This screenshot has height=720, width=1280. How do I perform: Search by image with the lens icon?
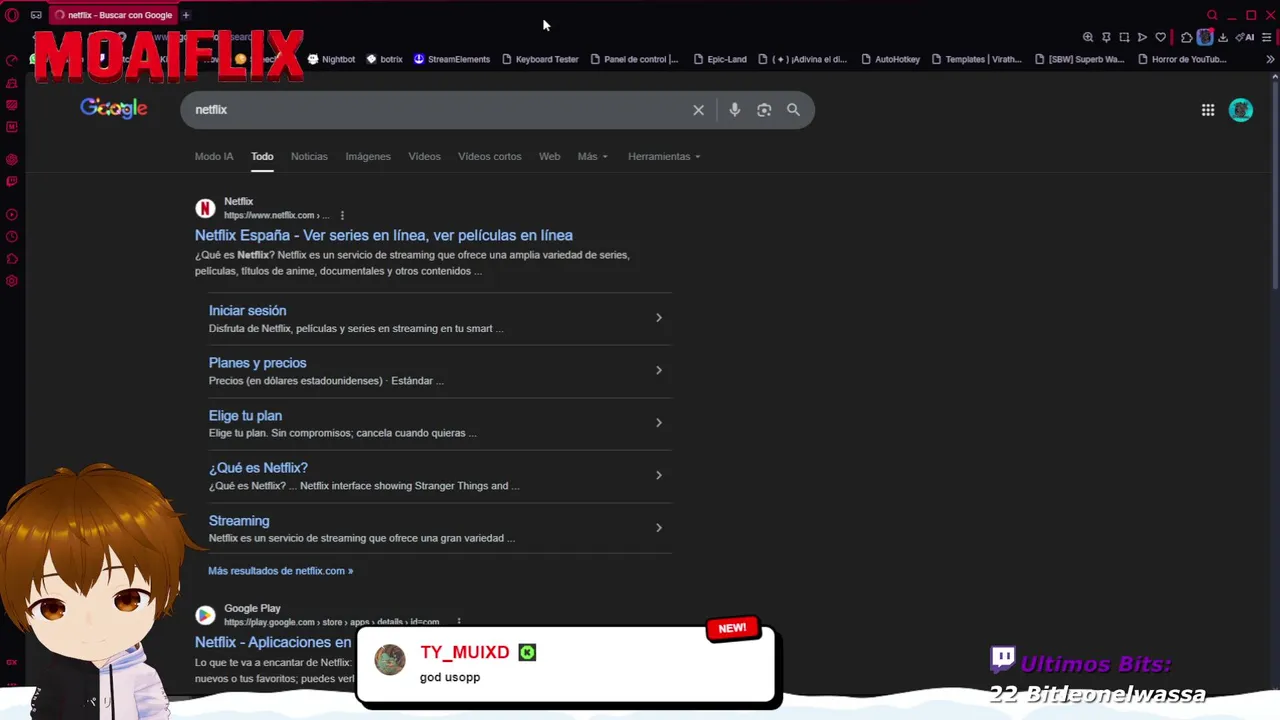[x=764, y=110]
